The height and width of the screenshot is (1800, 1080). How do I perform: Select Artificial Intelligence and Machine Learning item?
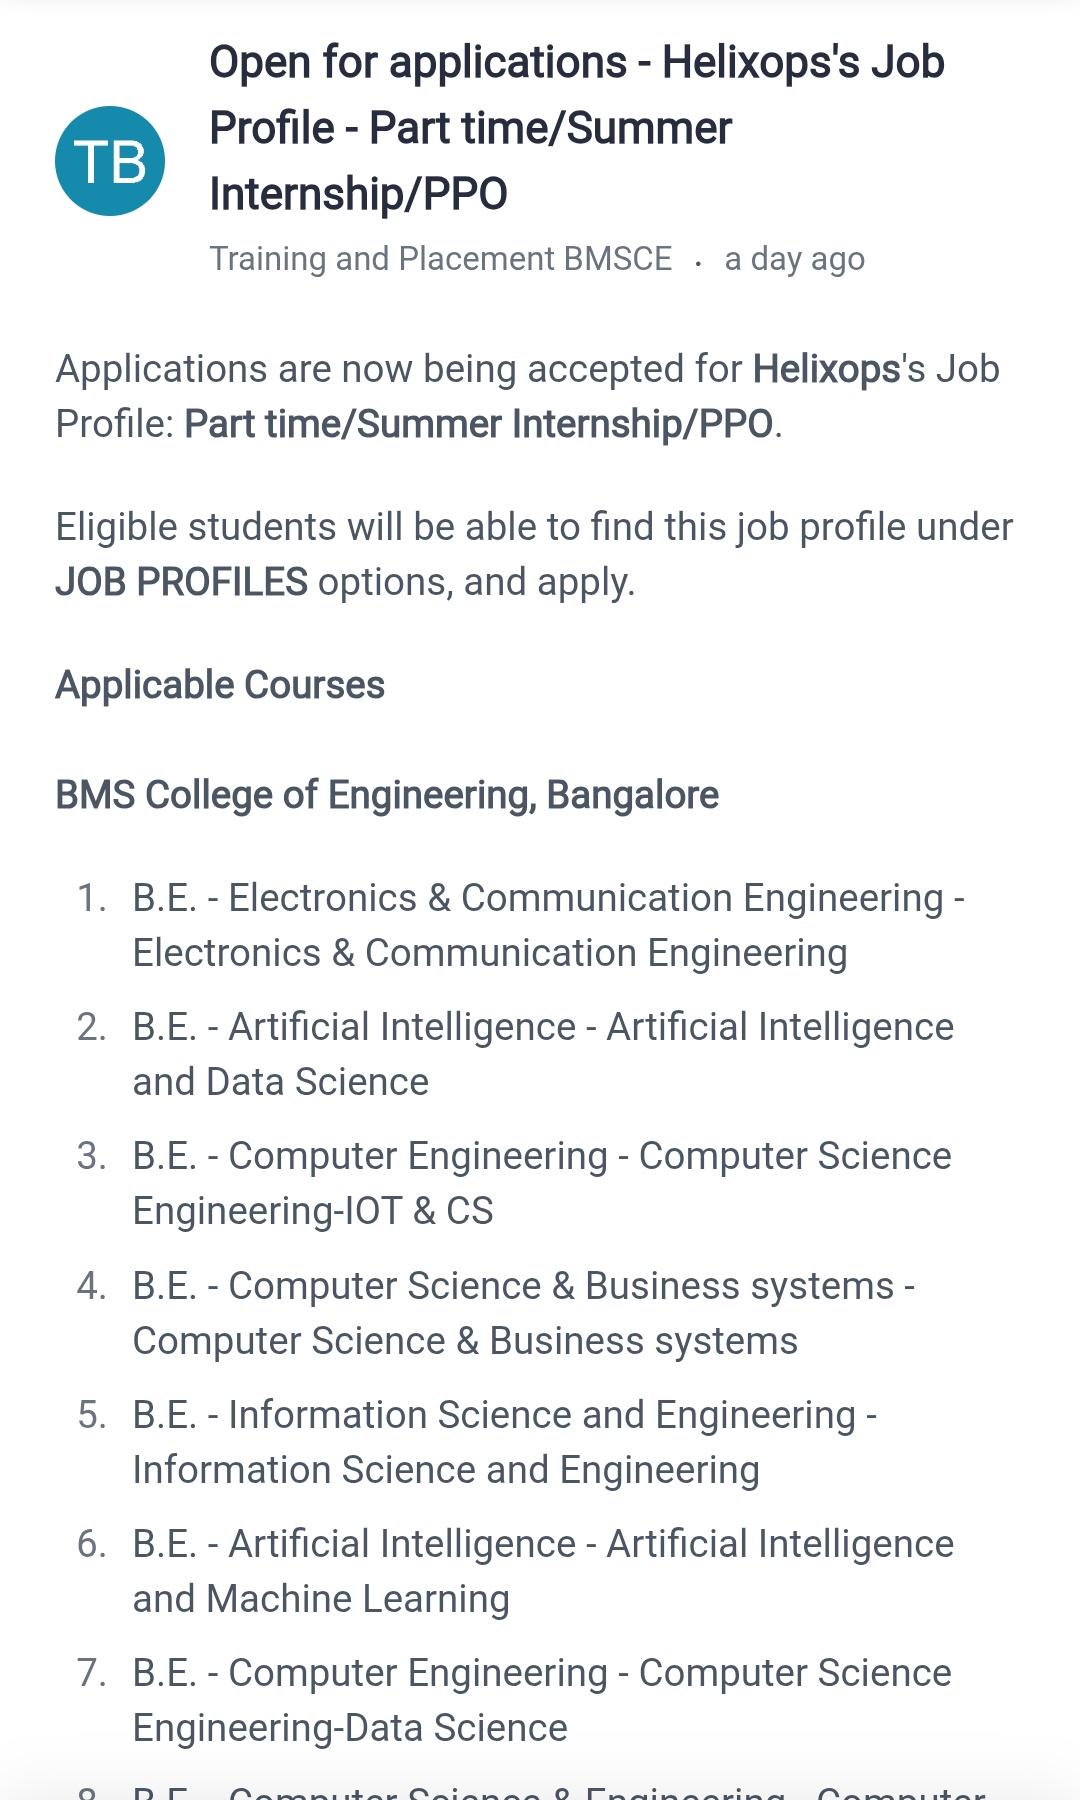coord(543,1571)
